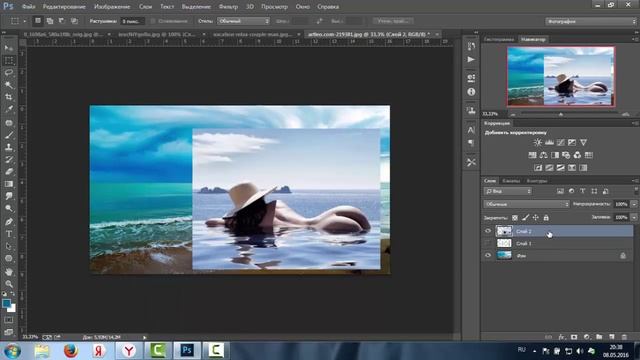Select the Crop tool

point(9,97)
